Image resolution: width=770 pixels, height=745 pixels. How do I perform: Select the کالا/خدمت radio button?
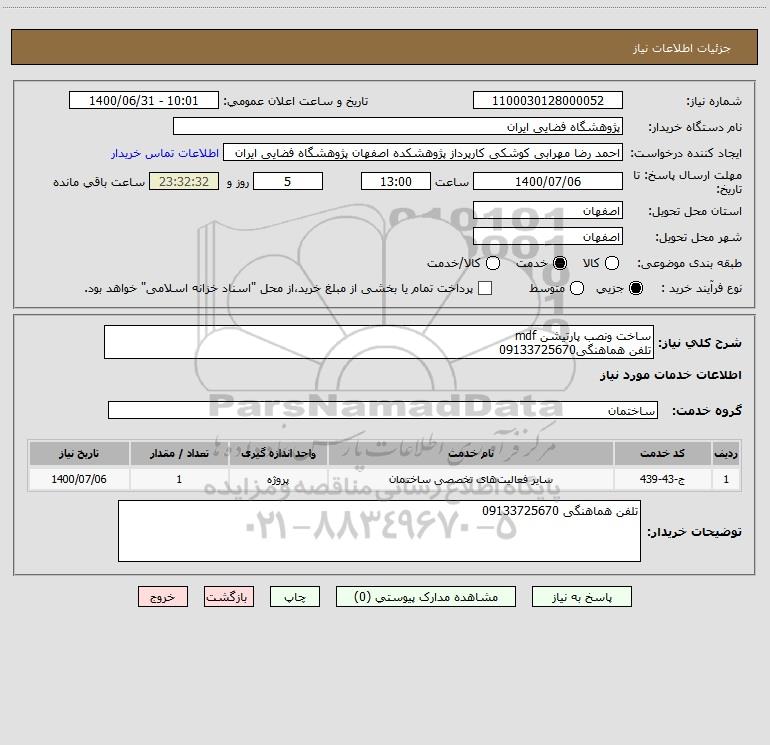493,263
